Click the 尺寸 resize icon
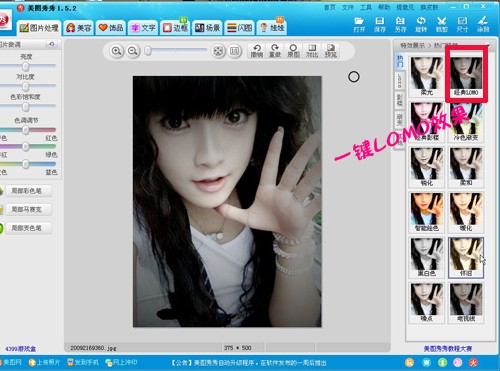Viewport: 500px width, 371px height. pos(462,25)
